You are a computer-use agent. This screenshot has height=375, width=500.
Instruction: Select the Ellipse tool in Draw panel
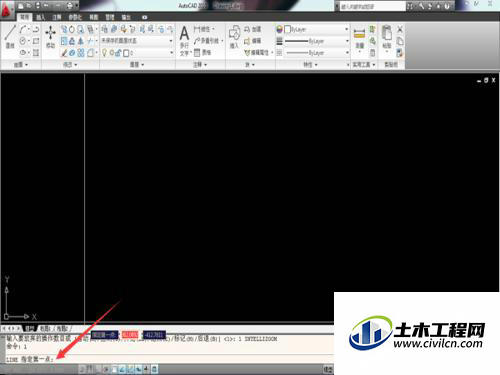(23, 53)
